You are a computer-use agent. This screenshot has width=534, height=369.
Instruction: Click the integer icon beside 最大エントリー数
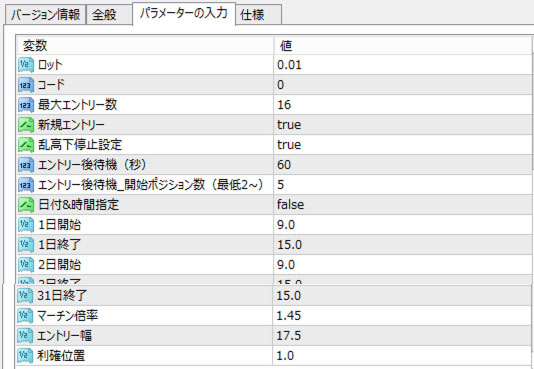tap(26, 105)
